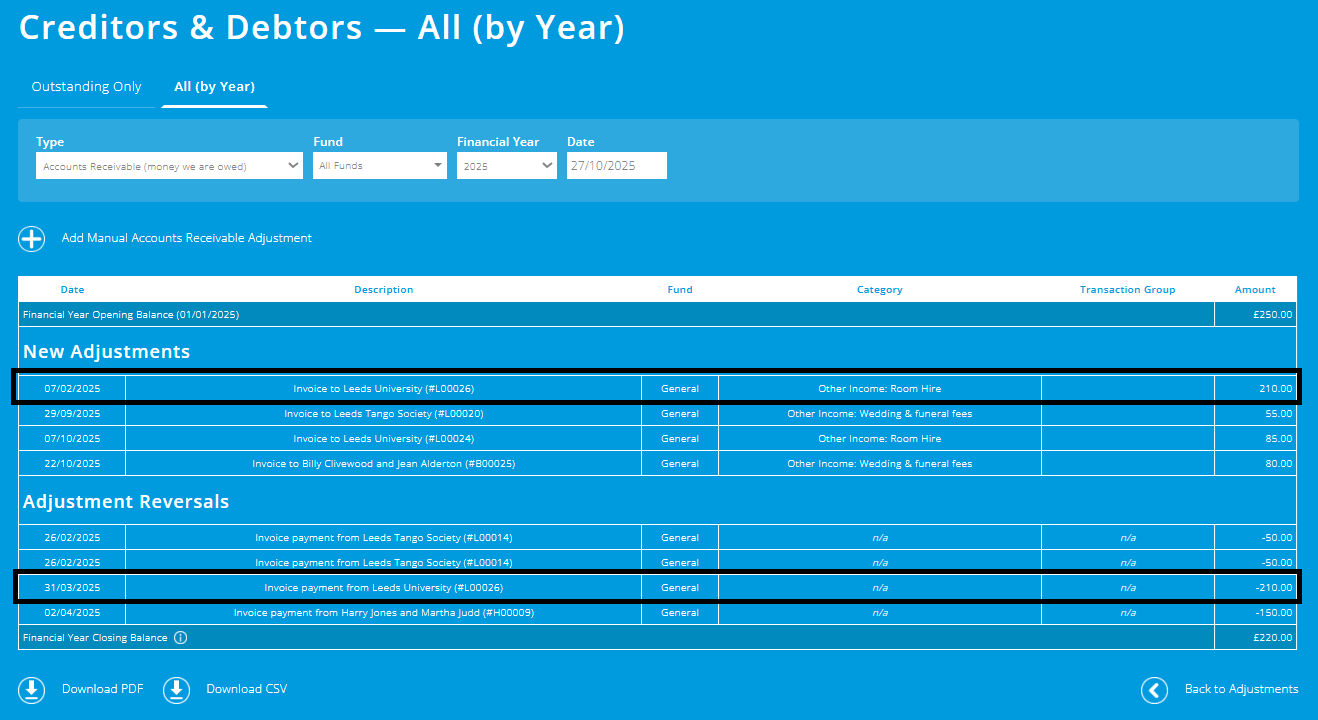
Task: Click the Add Manual Accounts Receivable Adjustment link
Action: 187,238
